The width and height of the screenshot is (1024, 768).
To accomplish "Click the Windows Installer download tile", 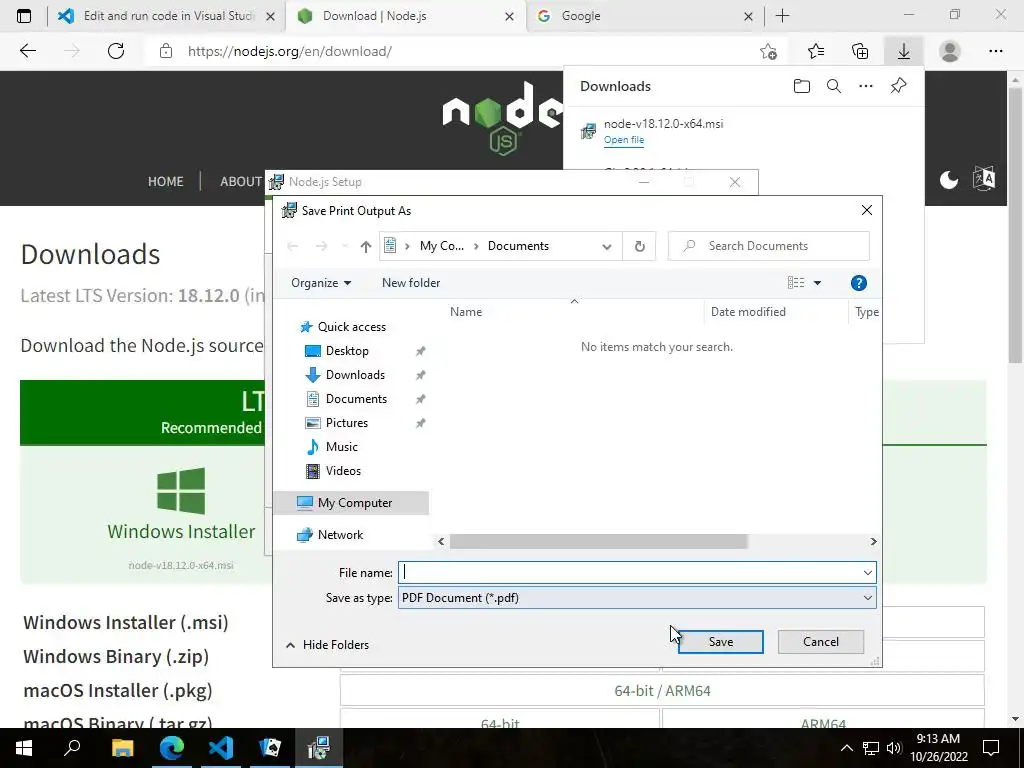I will pyautogui.click(x=181, y=515).
